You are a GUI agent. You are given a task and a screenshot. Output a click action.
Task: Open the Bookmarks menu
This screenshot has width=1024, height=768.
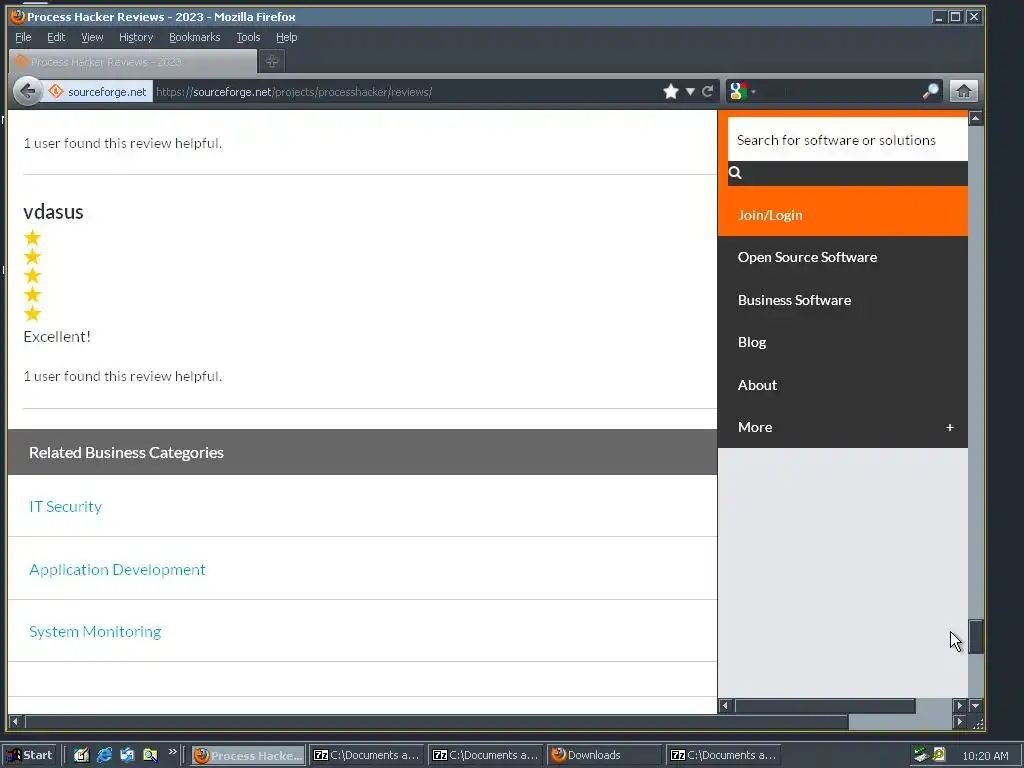click(x=195, y=37)
